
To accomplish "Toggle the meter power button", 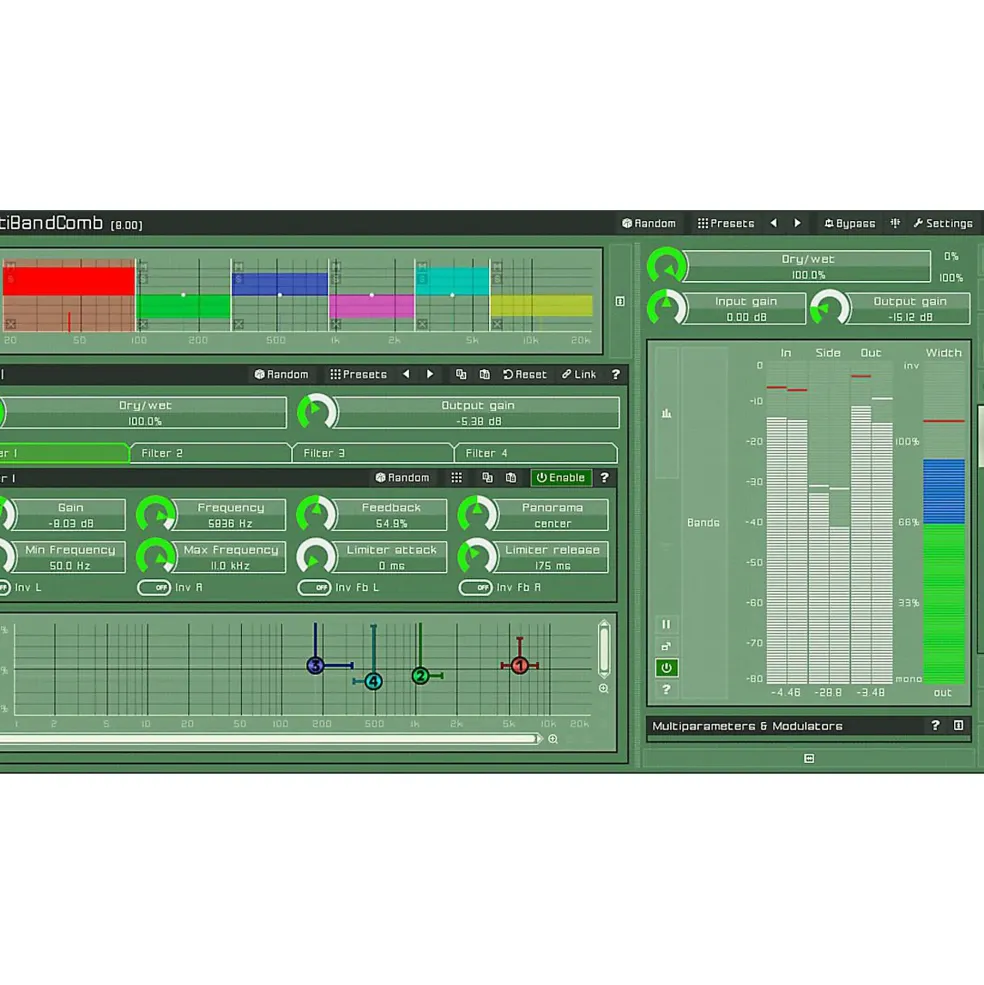I will pyautogui.click(x=666, y=667).
